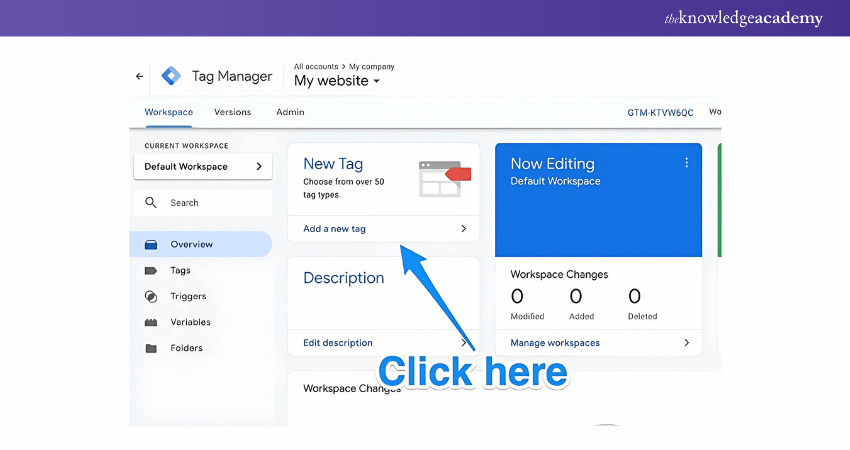Screen dimensions: 850x450
Task: Click the back arrow beside Tag Manager
Action: coord(140,76)
